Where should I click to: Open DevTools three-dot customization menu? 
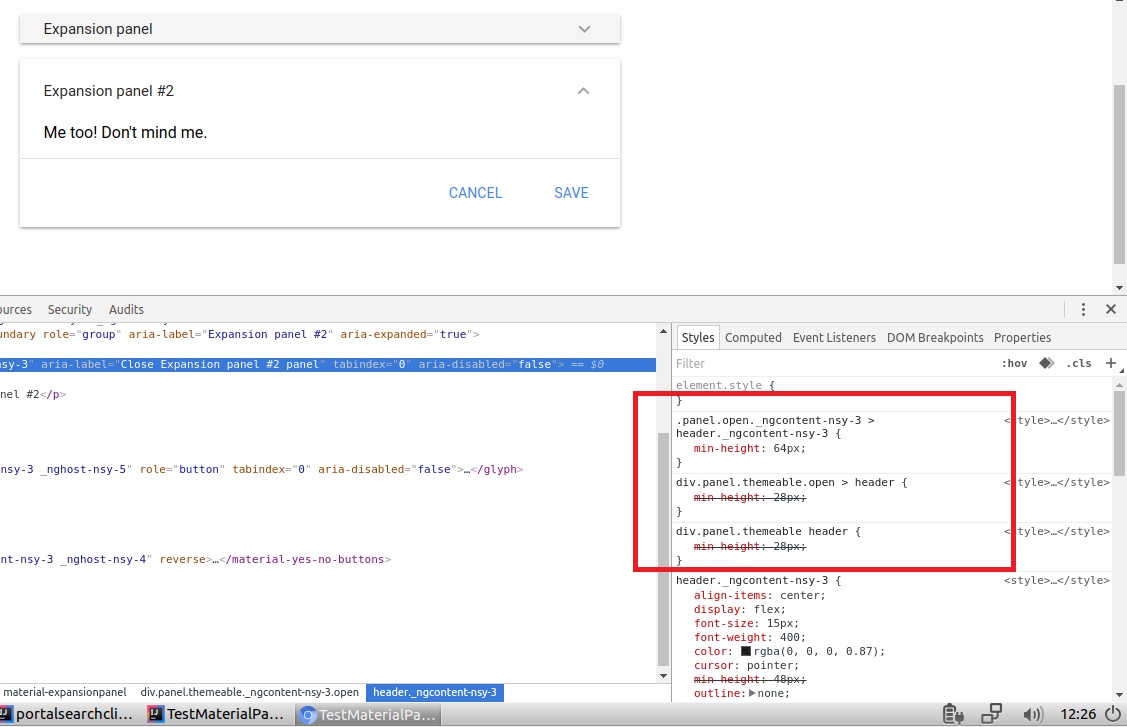click(x=1083, y=309)
